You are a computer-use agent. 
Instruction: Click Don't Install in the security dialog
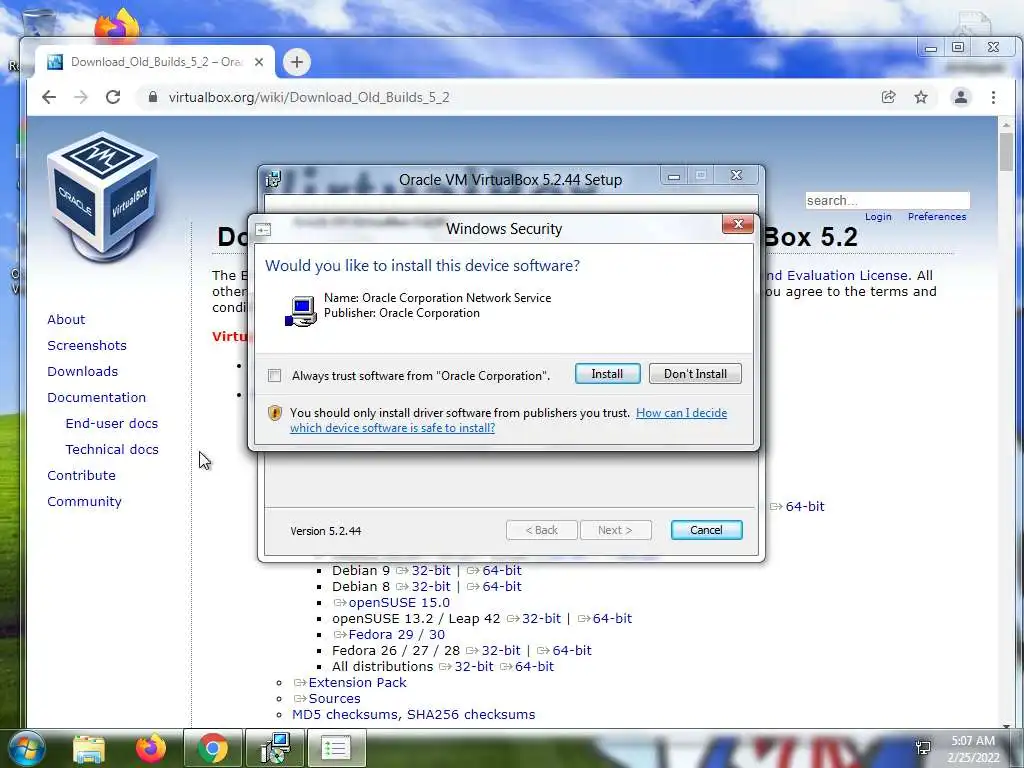(x=695, y=374)
